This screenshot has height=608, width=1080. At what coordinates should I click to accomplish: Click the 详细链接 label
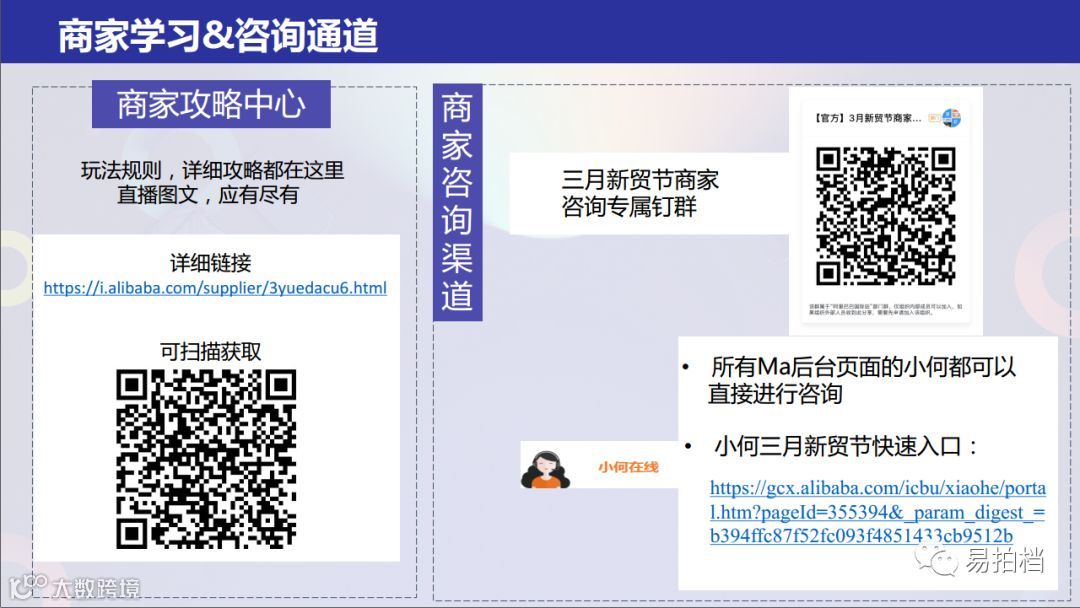(211, 262)
